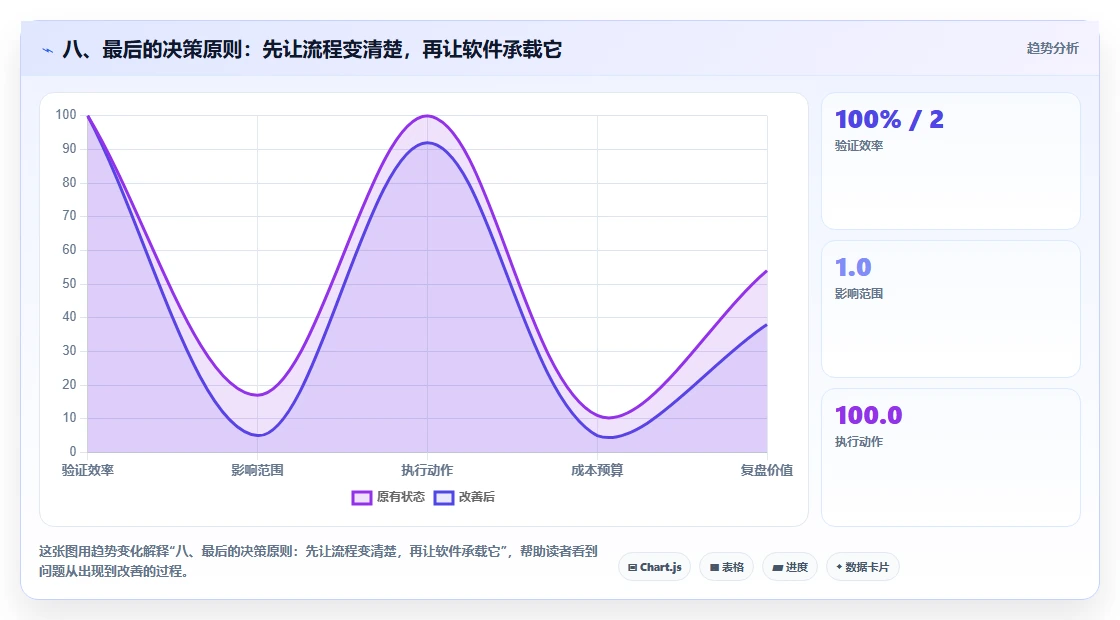Toggle the 改善后 legend swatch

[x=444, y=498]
